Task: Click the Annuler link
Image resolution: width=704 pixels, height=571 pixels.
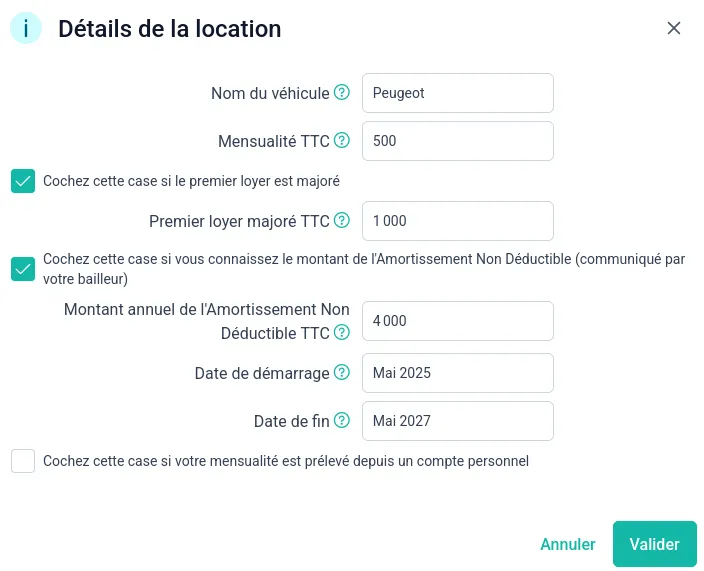Action: 567,544
